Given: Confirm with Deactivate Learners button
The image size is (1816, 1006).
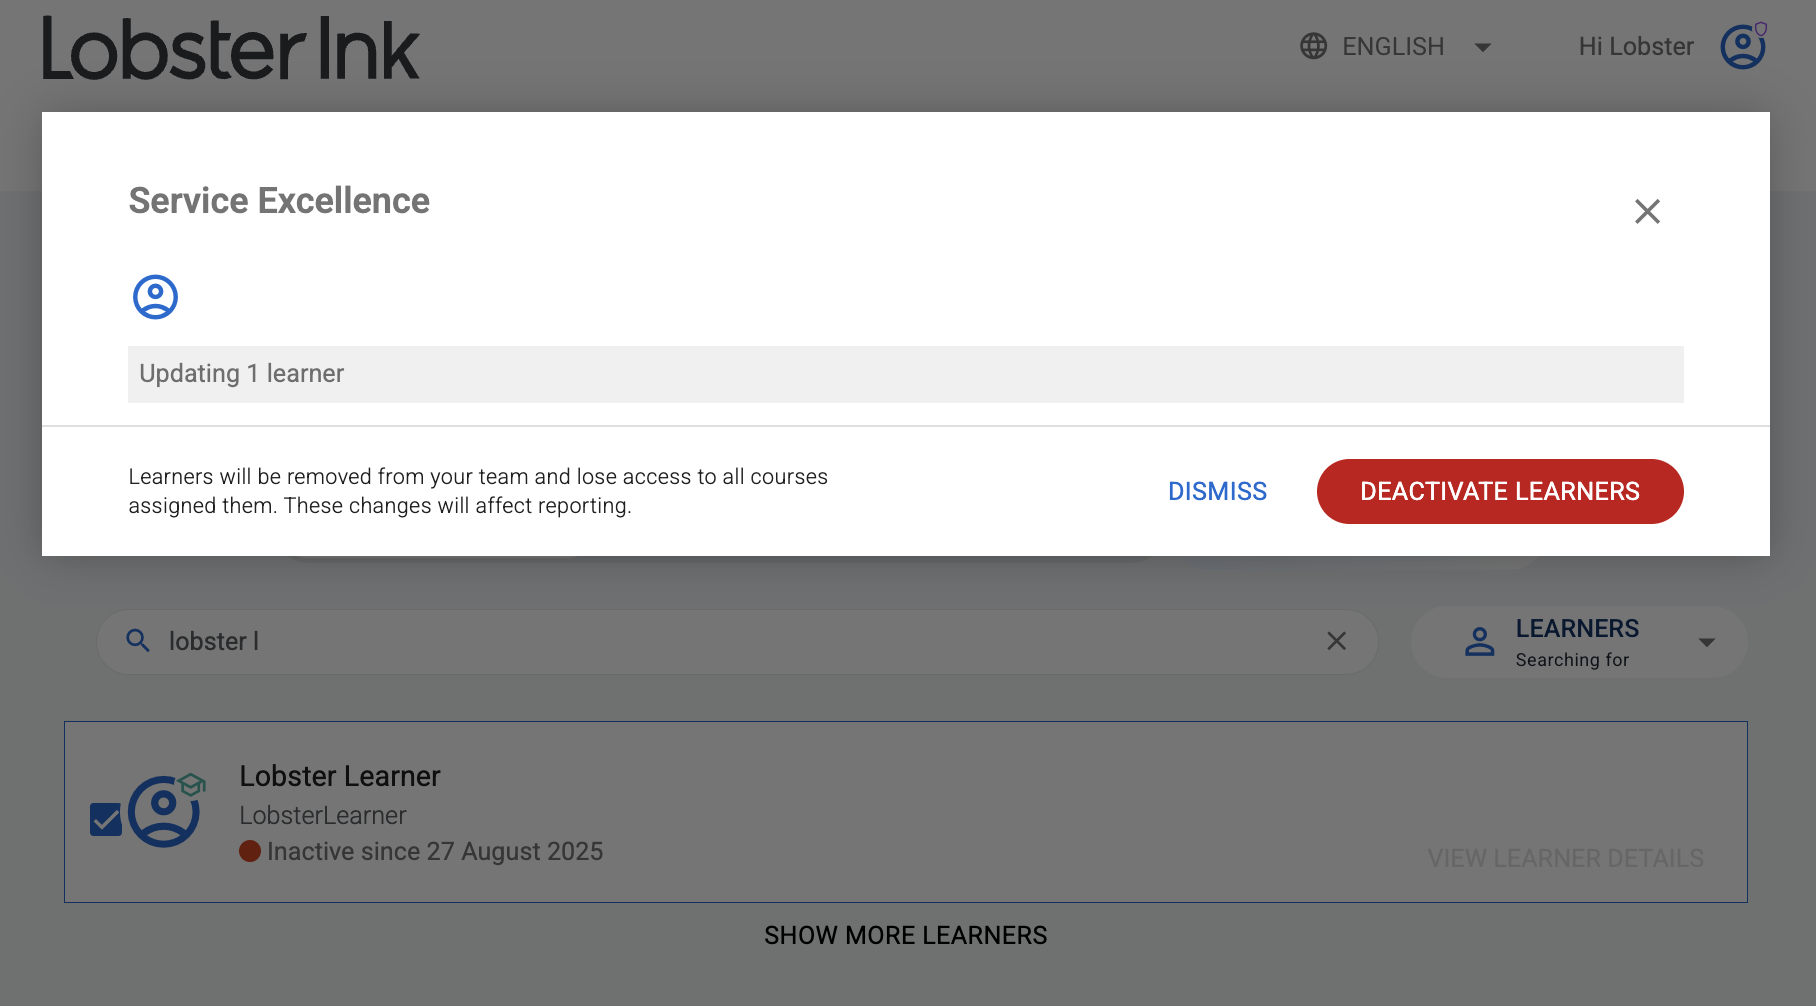Looking at the screenshot, I should point(1500,491).
